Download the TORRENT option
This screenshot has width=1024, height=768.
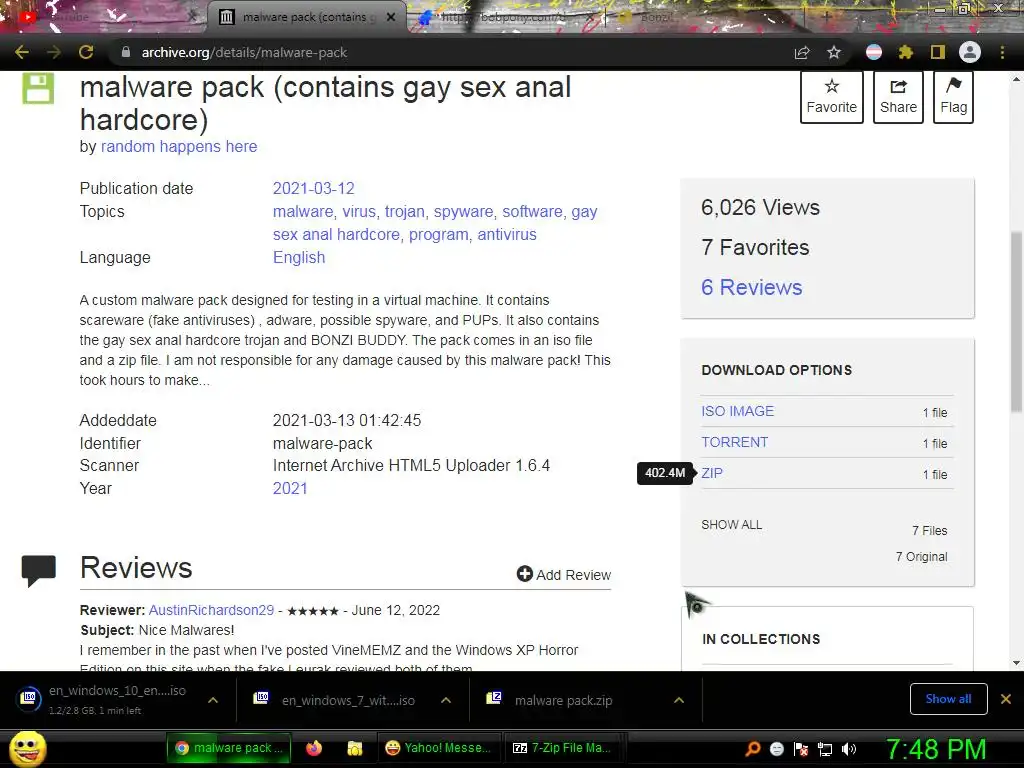(735, 442)
